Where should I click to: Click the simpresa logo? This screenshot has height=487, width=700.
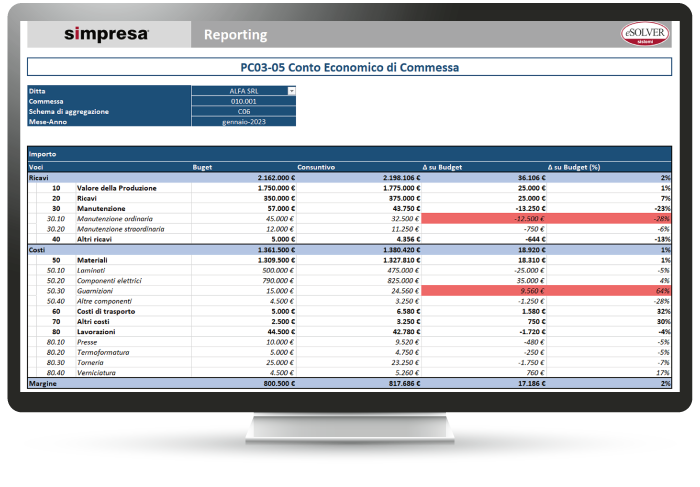106,34
